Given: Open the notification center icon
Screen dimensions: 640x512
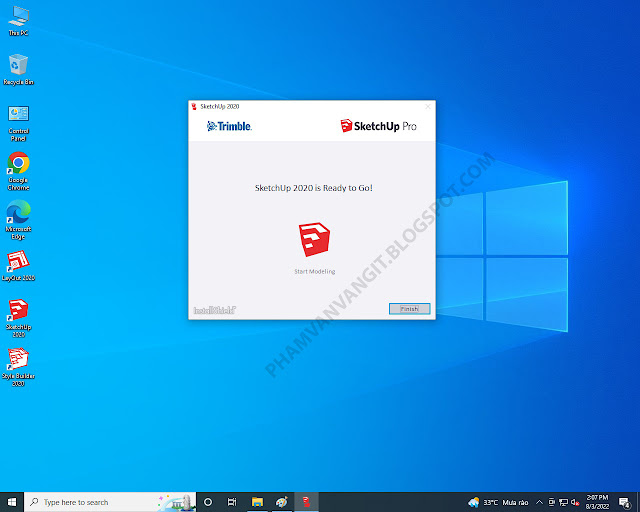Looking at the screenshot, I should pyautogui.click(x=624, y=502).
